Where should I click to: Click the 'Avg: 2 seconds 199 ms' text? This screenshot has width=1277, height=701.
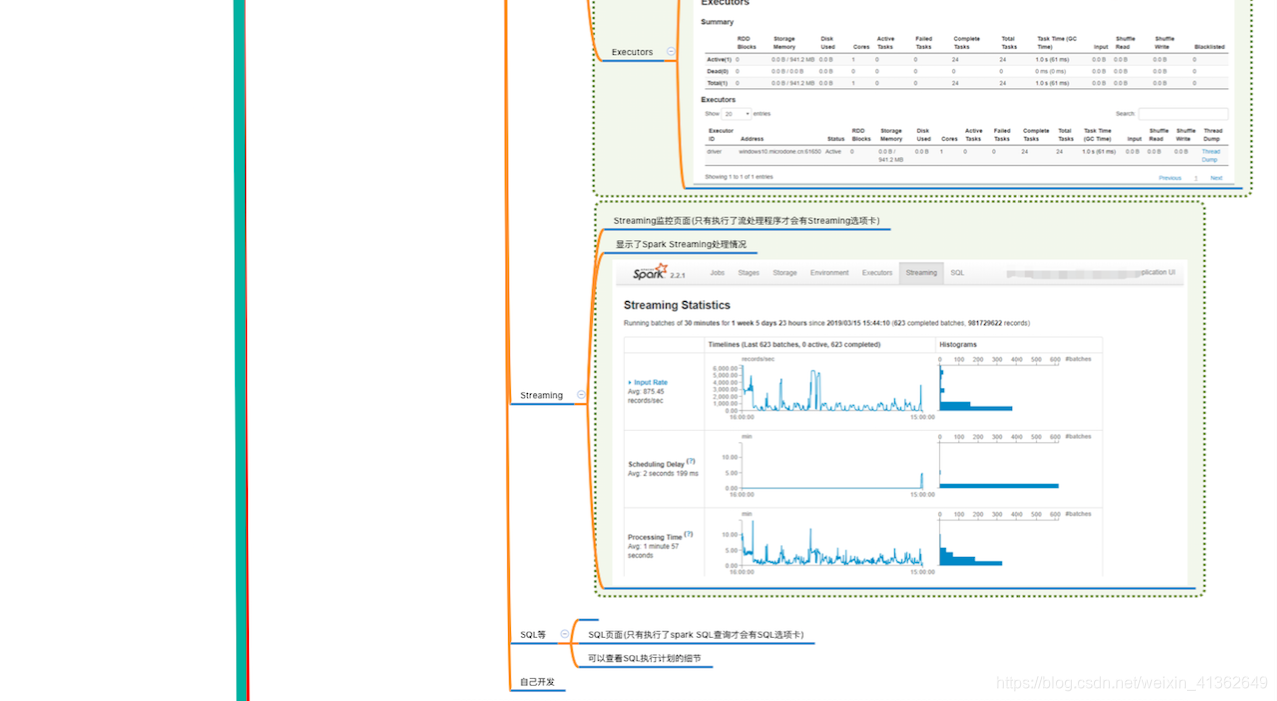663,473
